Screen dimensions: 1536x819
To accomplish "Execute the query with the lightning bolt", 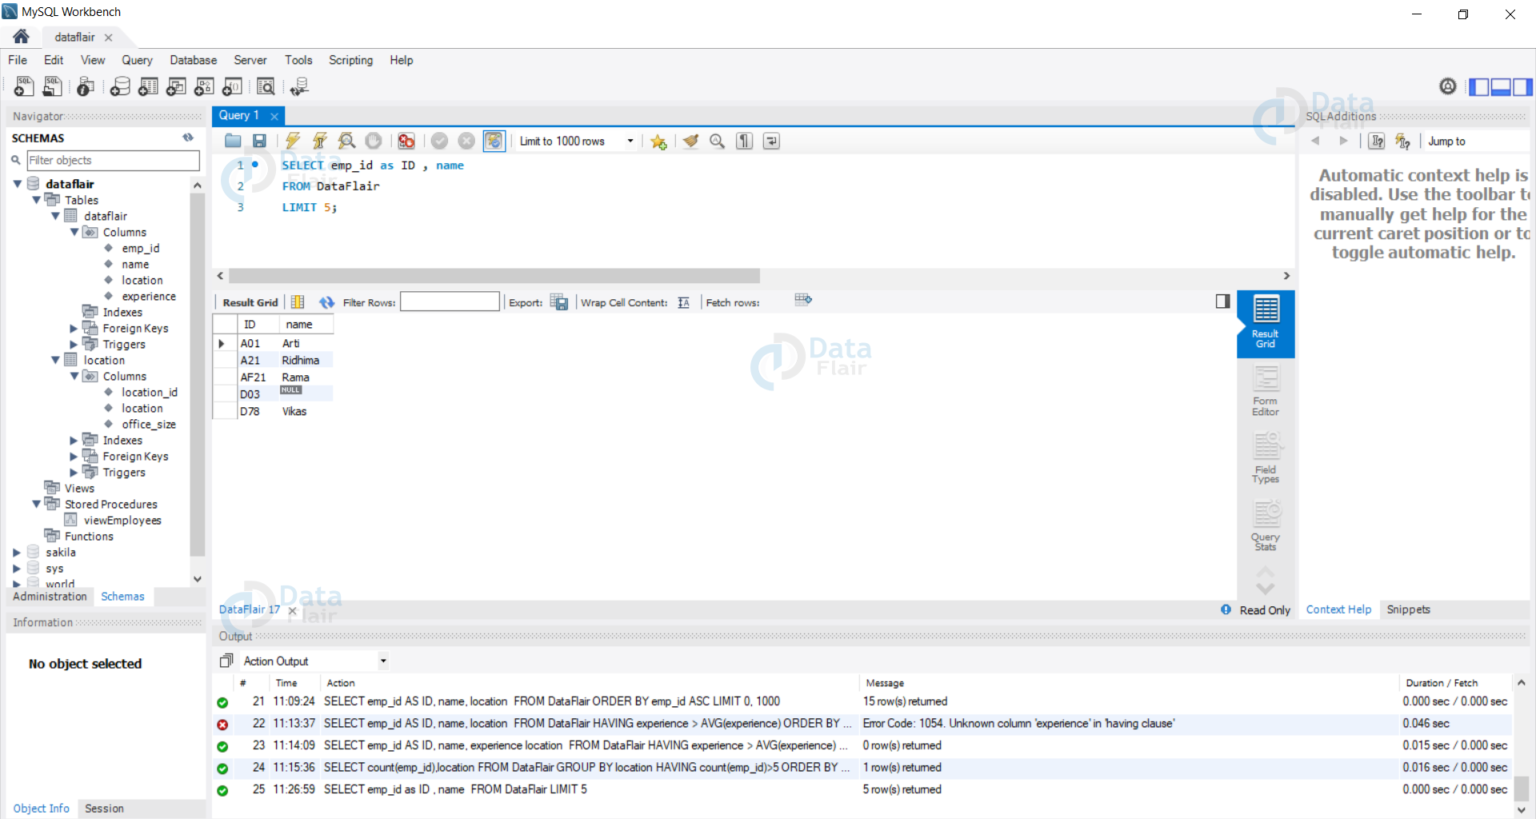I will click(x=293, y=141).
